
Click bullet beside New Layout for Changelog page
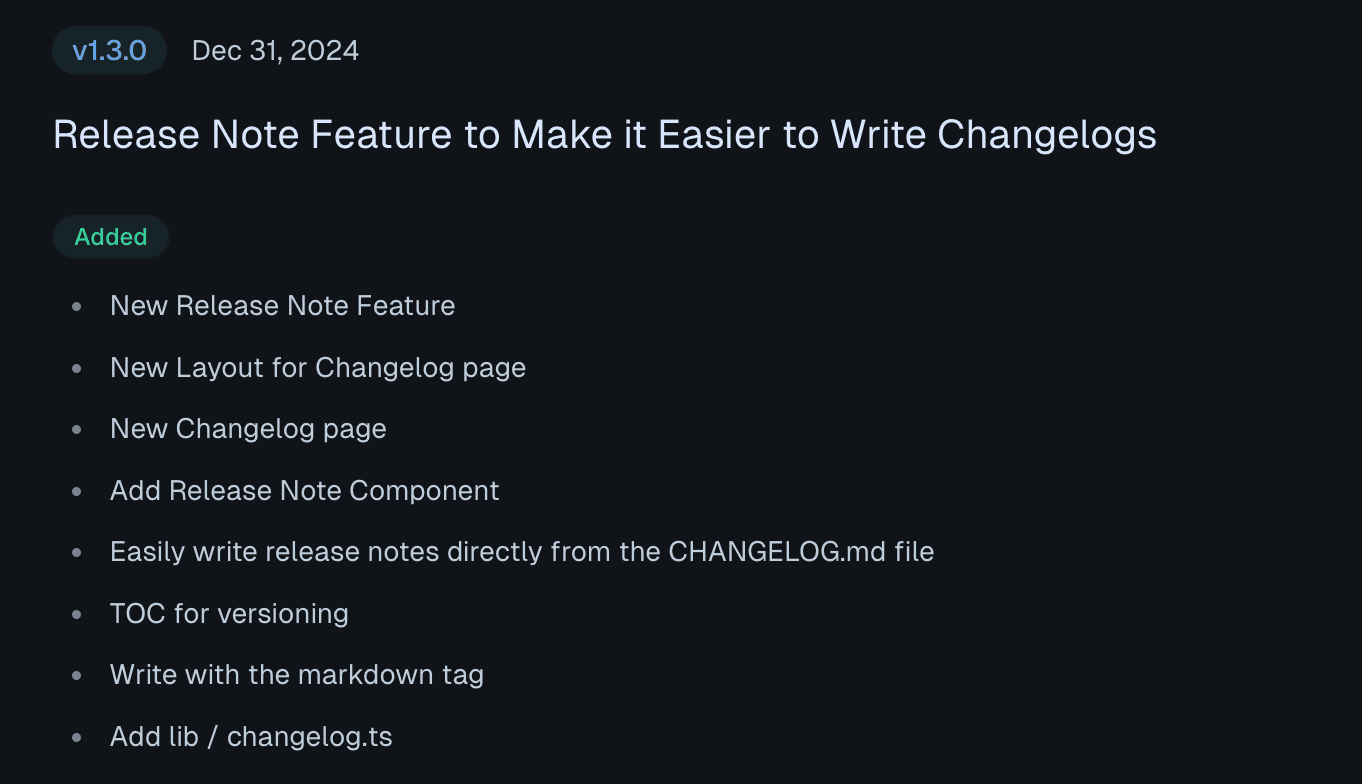[x=77, y=369]
